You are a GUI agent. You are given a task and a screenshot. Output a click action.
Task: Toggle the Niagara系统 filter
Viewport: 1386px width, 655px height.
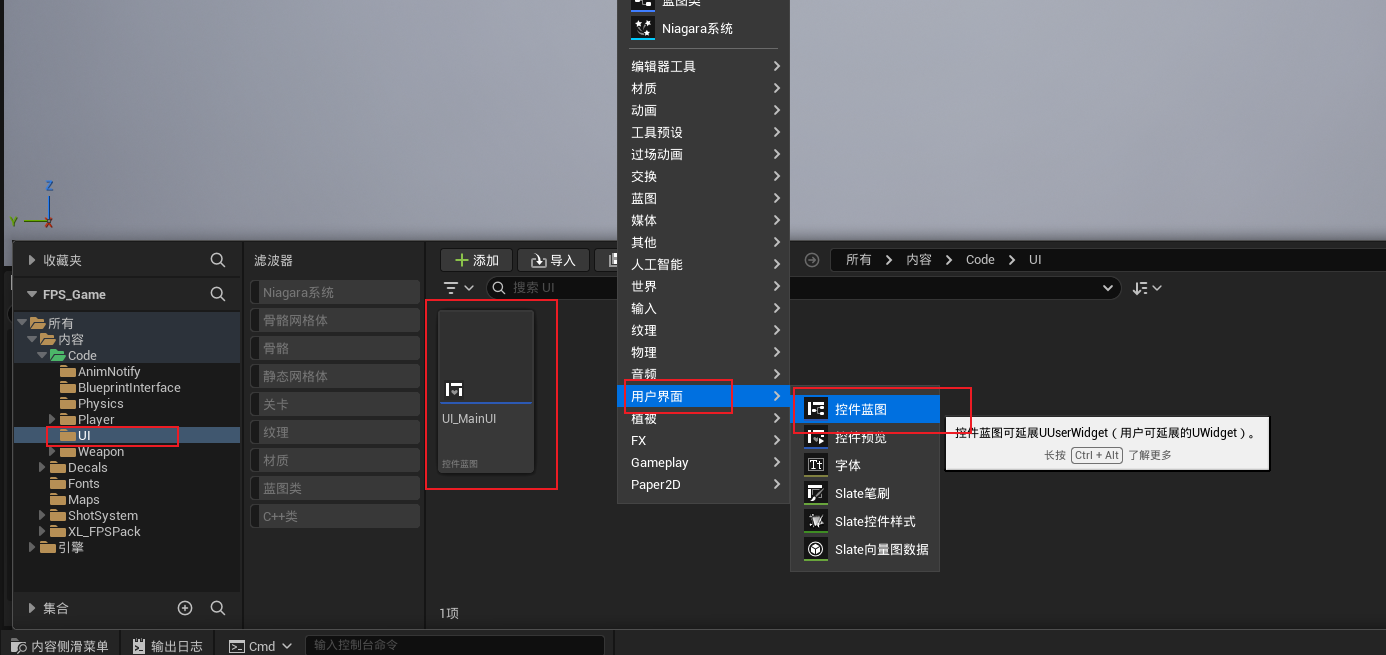point(335,293)
